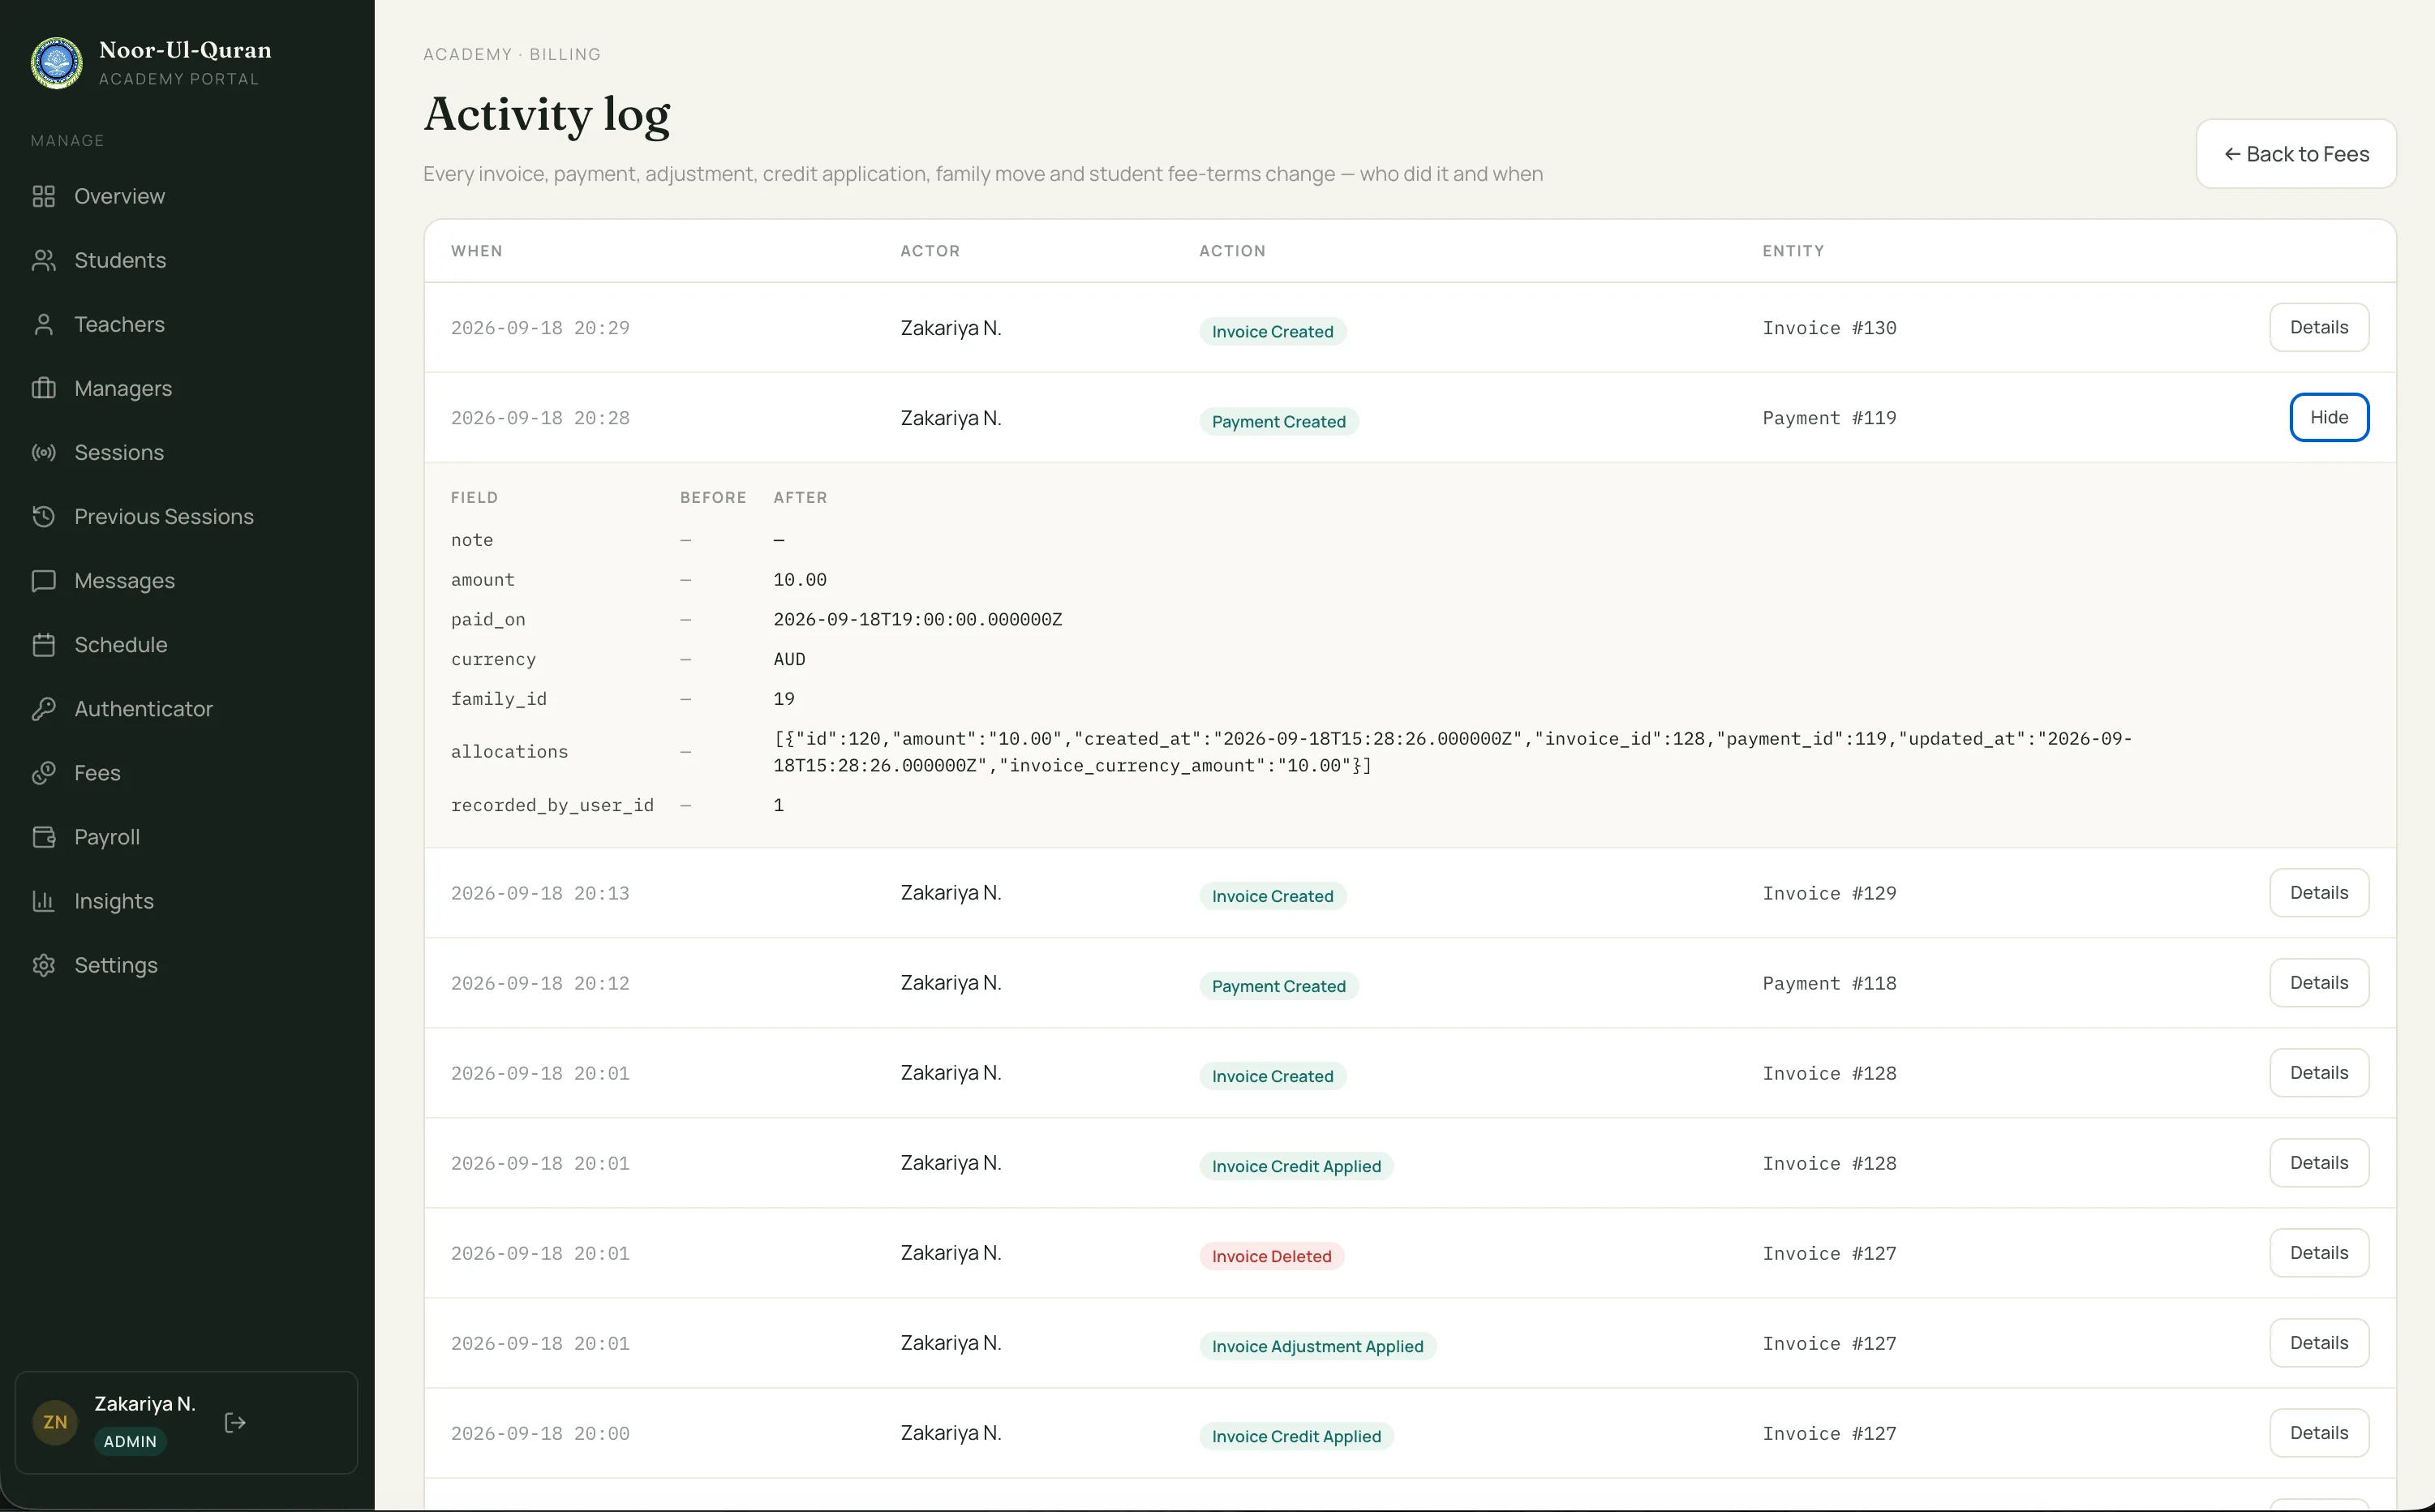
Task: Click the timestamp 2026-09-18 20:13
Action: pyautogui.click(x=540, y=893)
